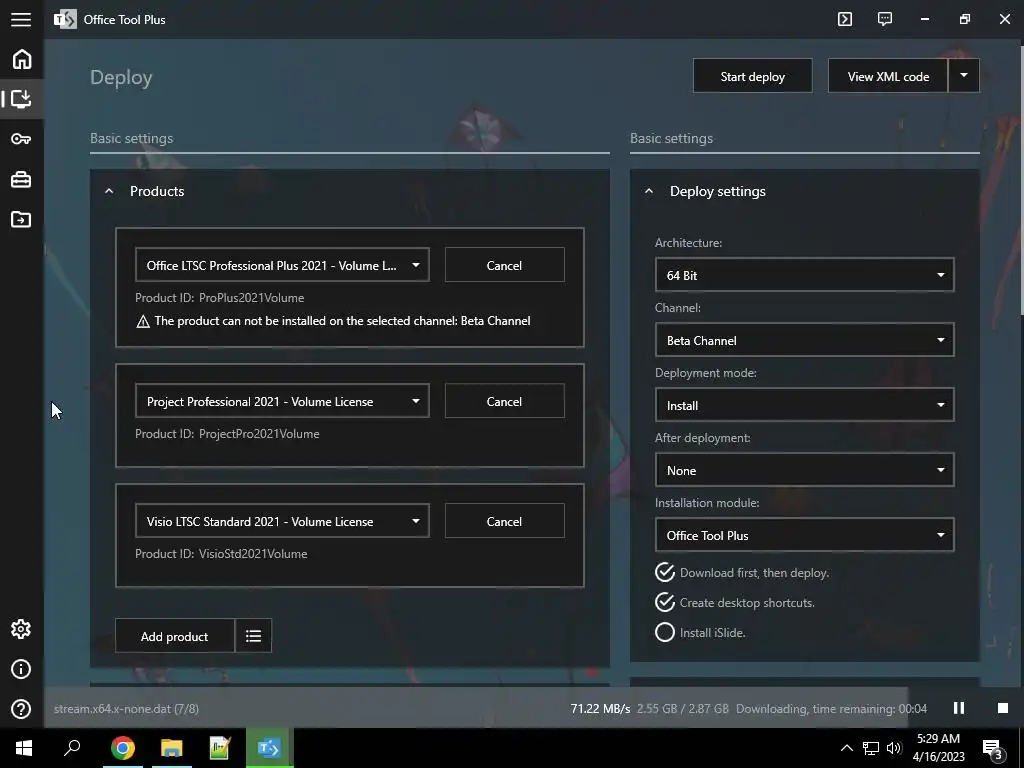This screenshot has height=768, width=1024.
Task: Collapse the Deploy settings section
Action: (x=648, y=191)
